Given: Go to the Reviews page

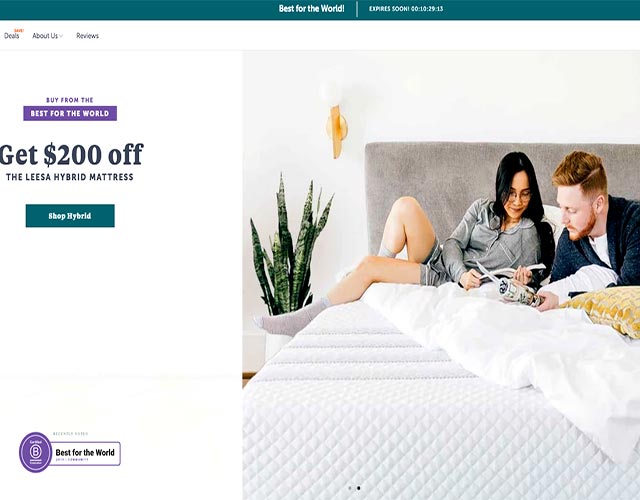Looking at the screenshot, I should 87,36.
